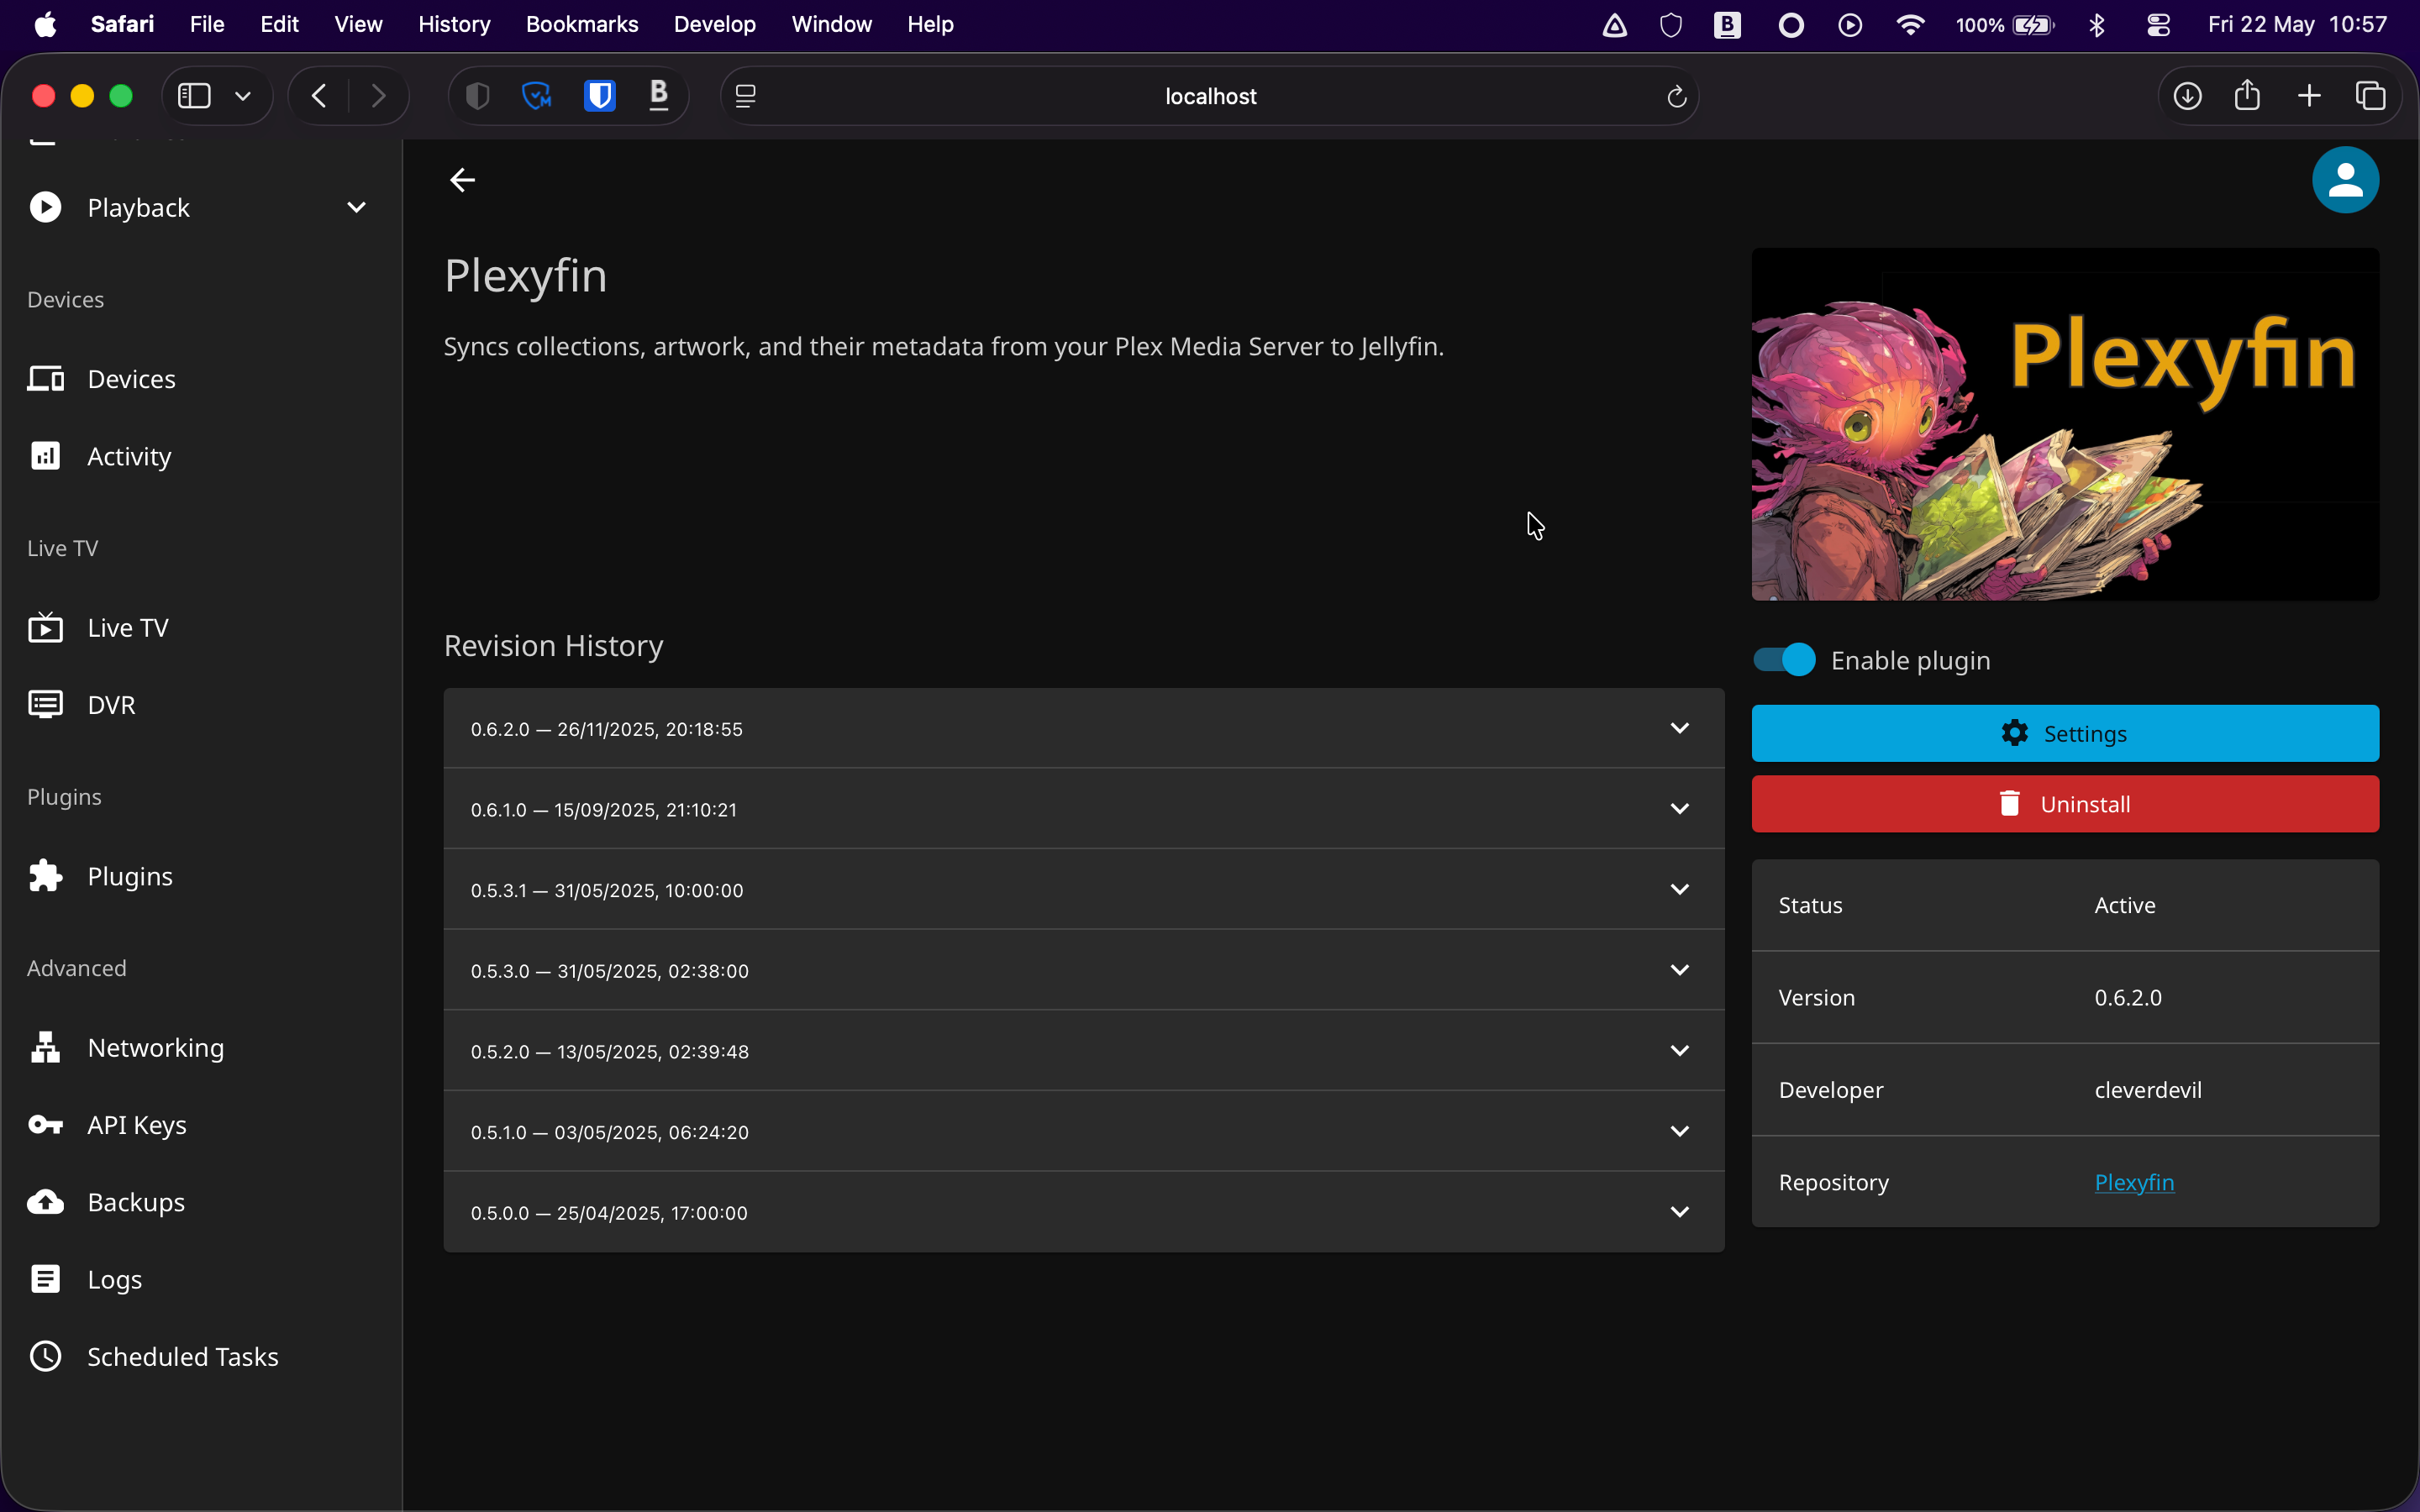The image size is (2420, 1512).
Task: Go back with Safari's back arrow
Action: coord(319,96)
